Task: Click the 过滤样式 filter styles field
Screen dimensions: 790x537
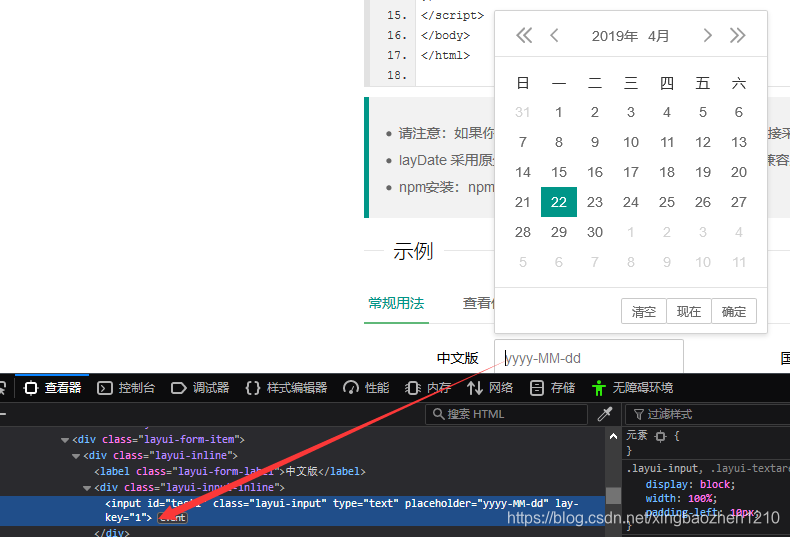Action: click(707, 415)
